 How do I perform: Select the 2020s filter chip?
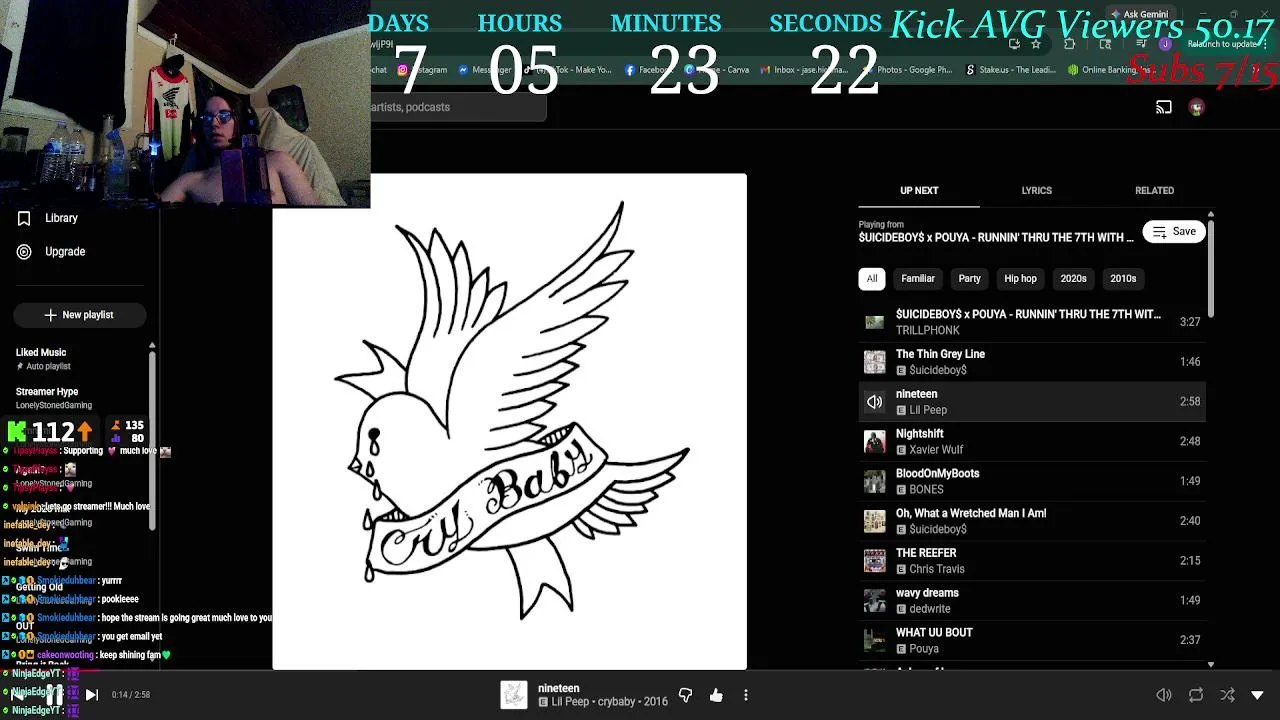1073,279
